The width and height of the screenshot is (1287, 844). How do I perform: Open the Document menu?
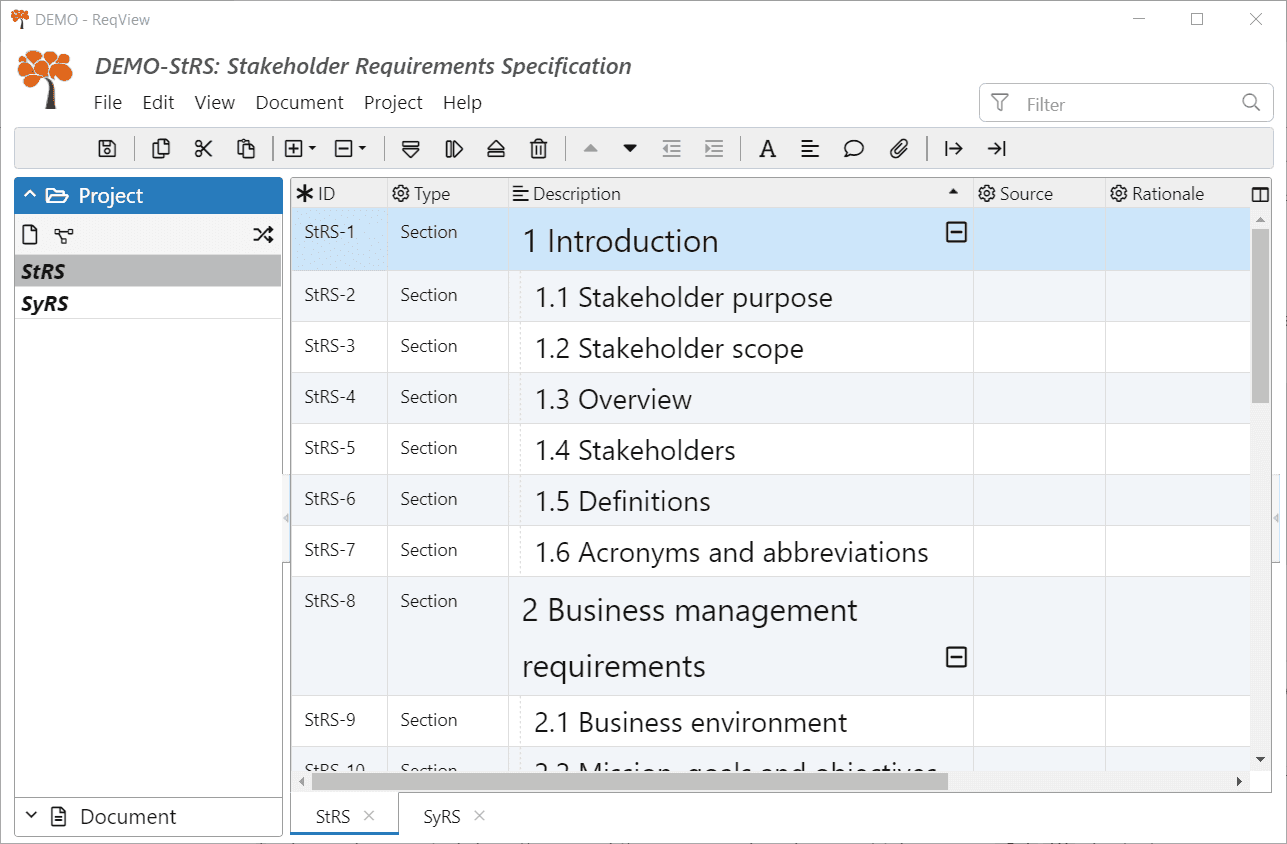click(299, 103)
